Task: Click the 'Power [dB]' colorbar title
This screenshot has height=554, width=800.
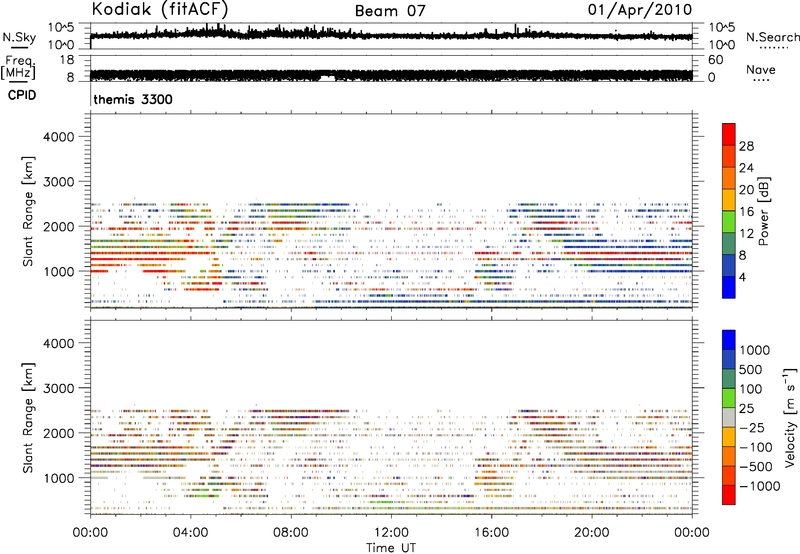Action: click(764, 211)
